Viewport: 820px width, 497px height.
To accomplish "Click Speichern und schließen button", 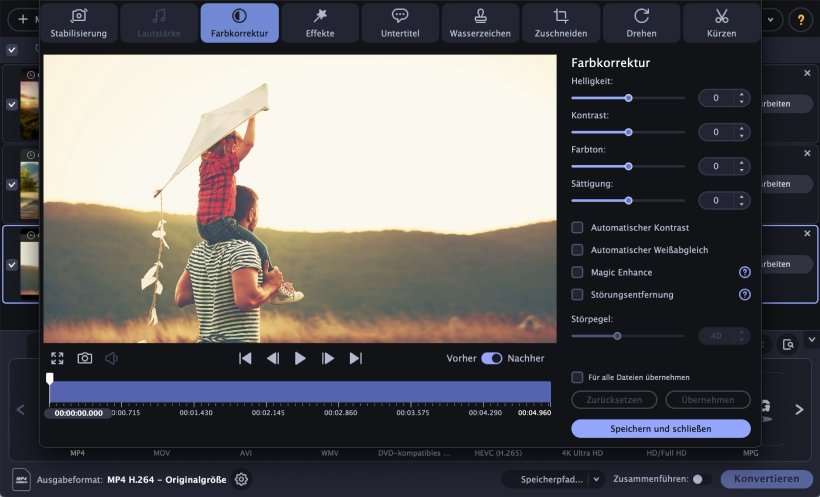I will point(660,428).
